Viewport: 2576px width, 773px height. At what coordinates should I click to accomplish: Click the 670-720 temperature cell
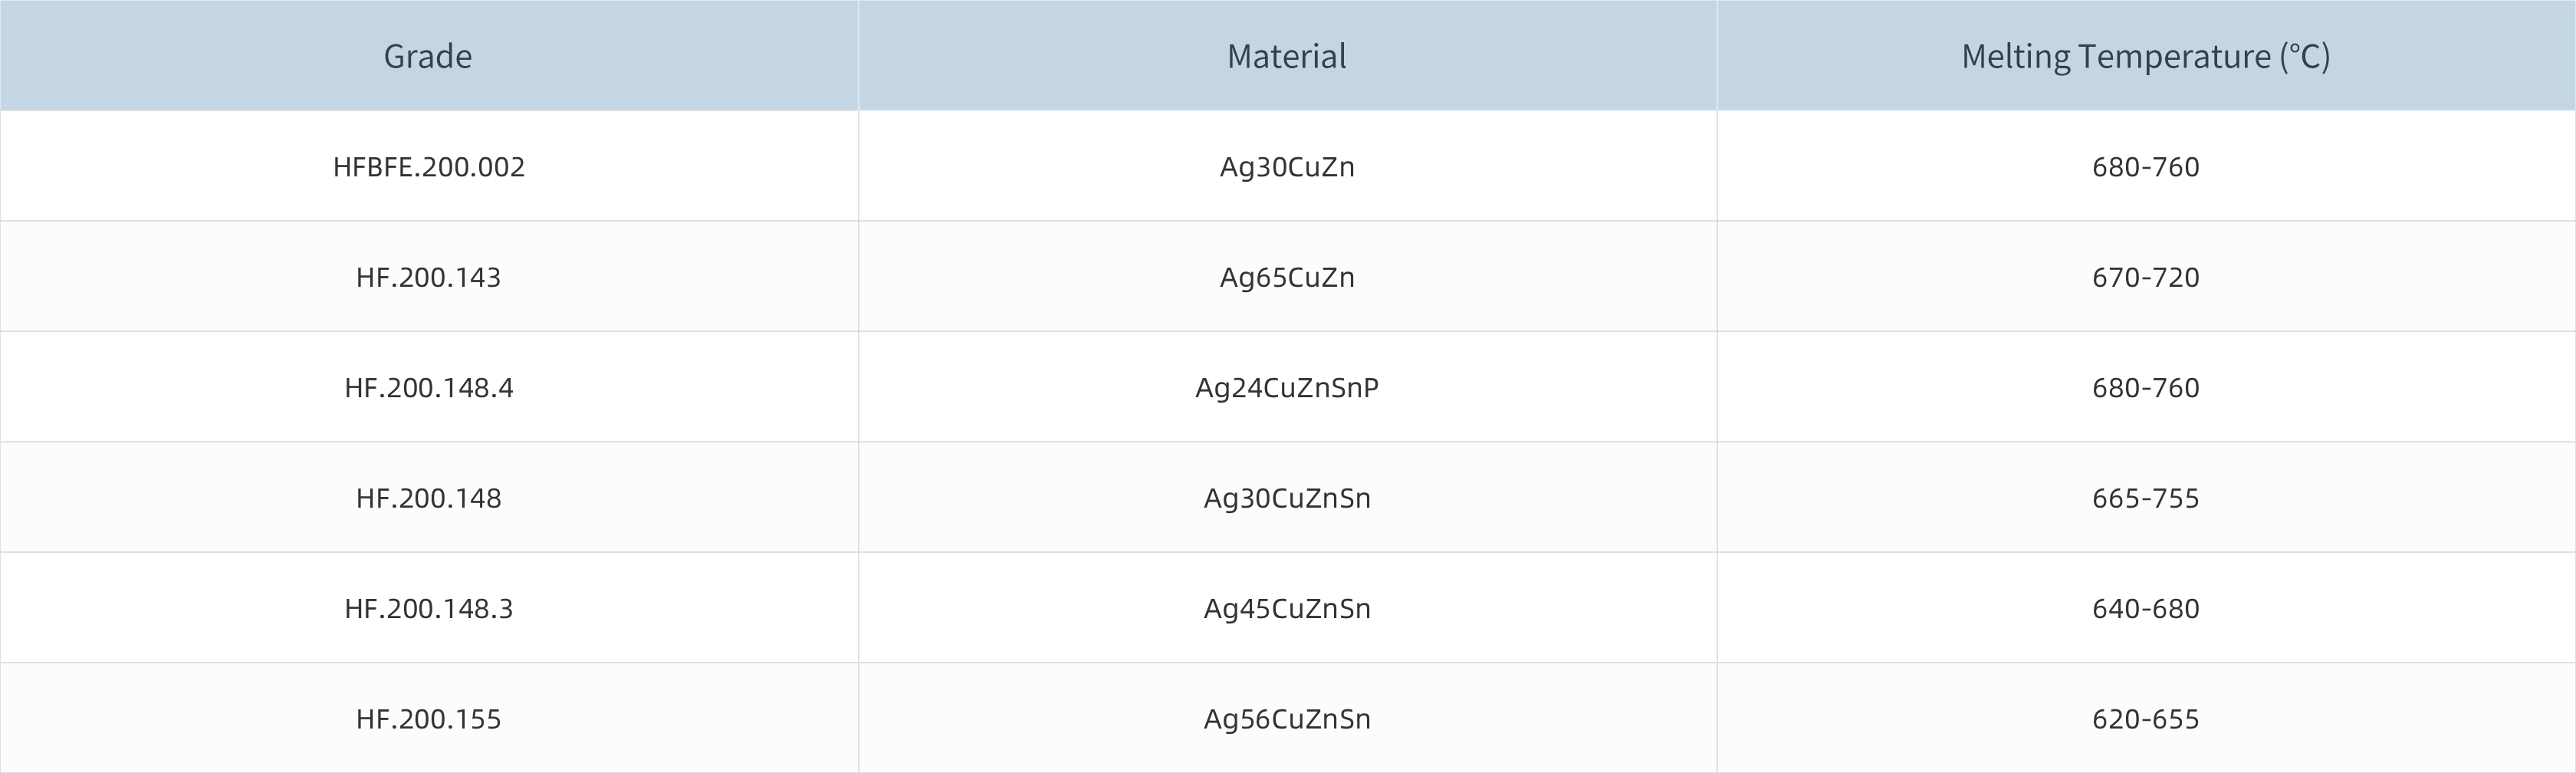click(x=2145, y=277)
